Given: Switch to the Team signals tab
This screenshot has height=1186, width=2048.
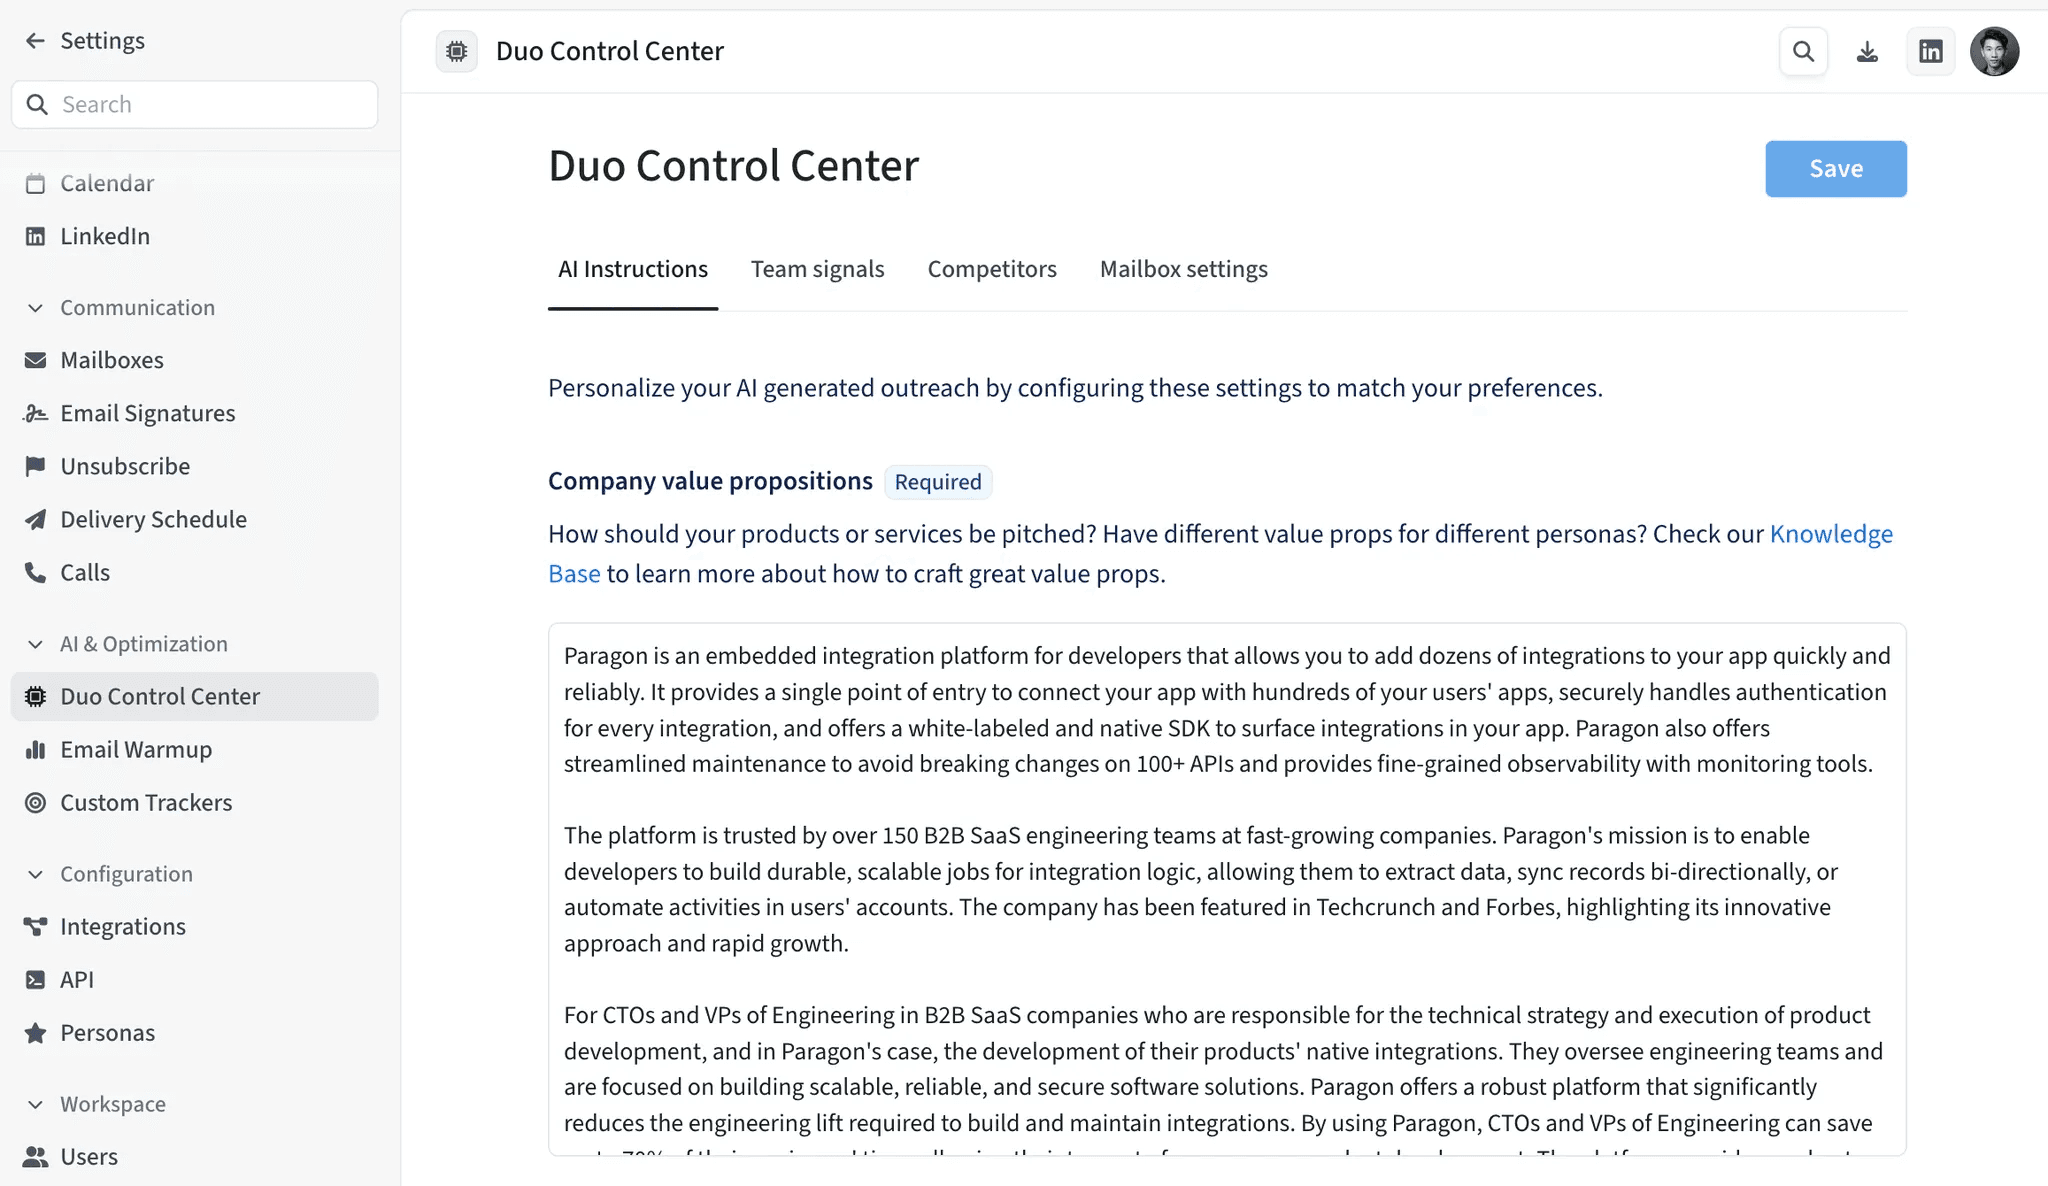Looking at the screenshot, I should click(817, 269).
